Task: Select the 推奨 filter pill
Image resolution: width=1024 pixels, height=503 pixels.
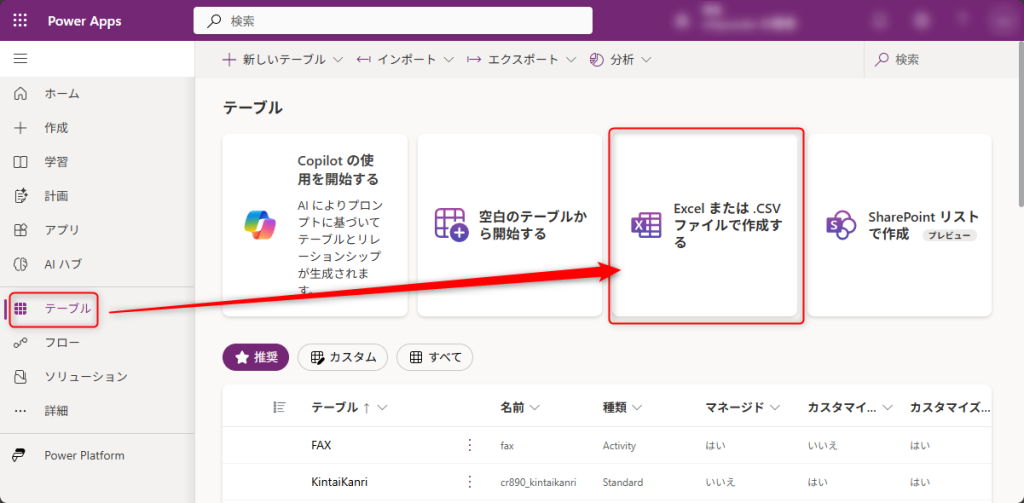Action: tap(256, 357)
